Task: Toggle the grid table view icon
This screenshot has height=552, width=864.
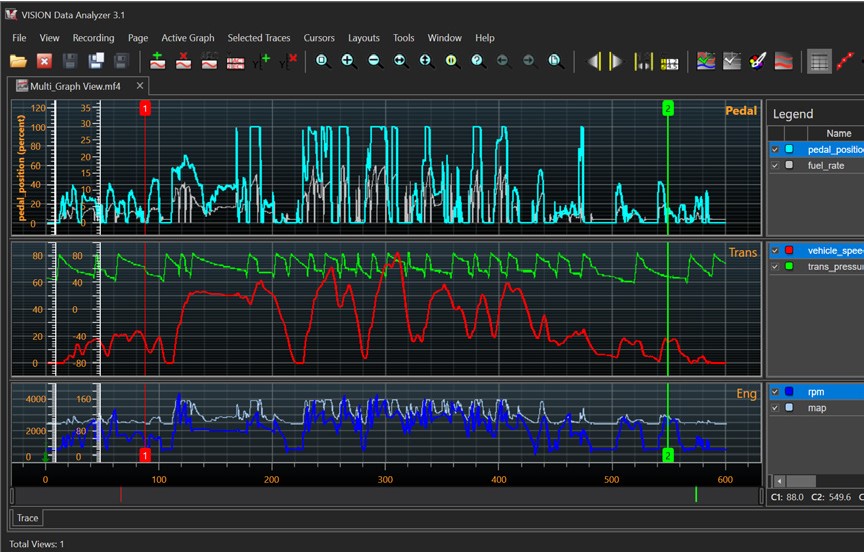Action: [x=819, y=61]
